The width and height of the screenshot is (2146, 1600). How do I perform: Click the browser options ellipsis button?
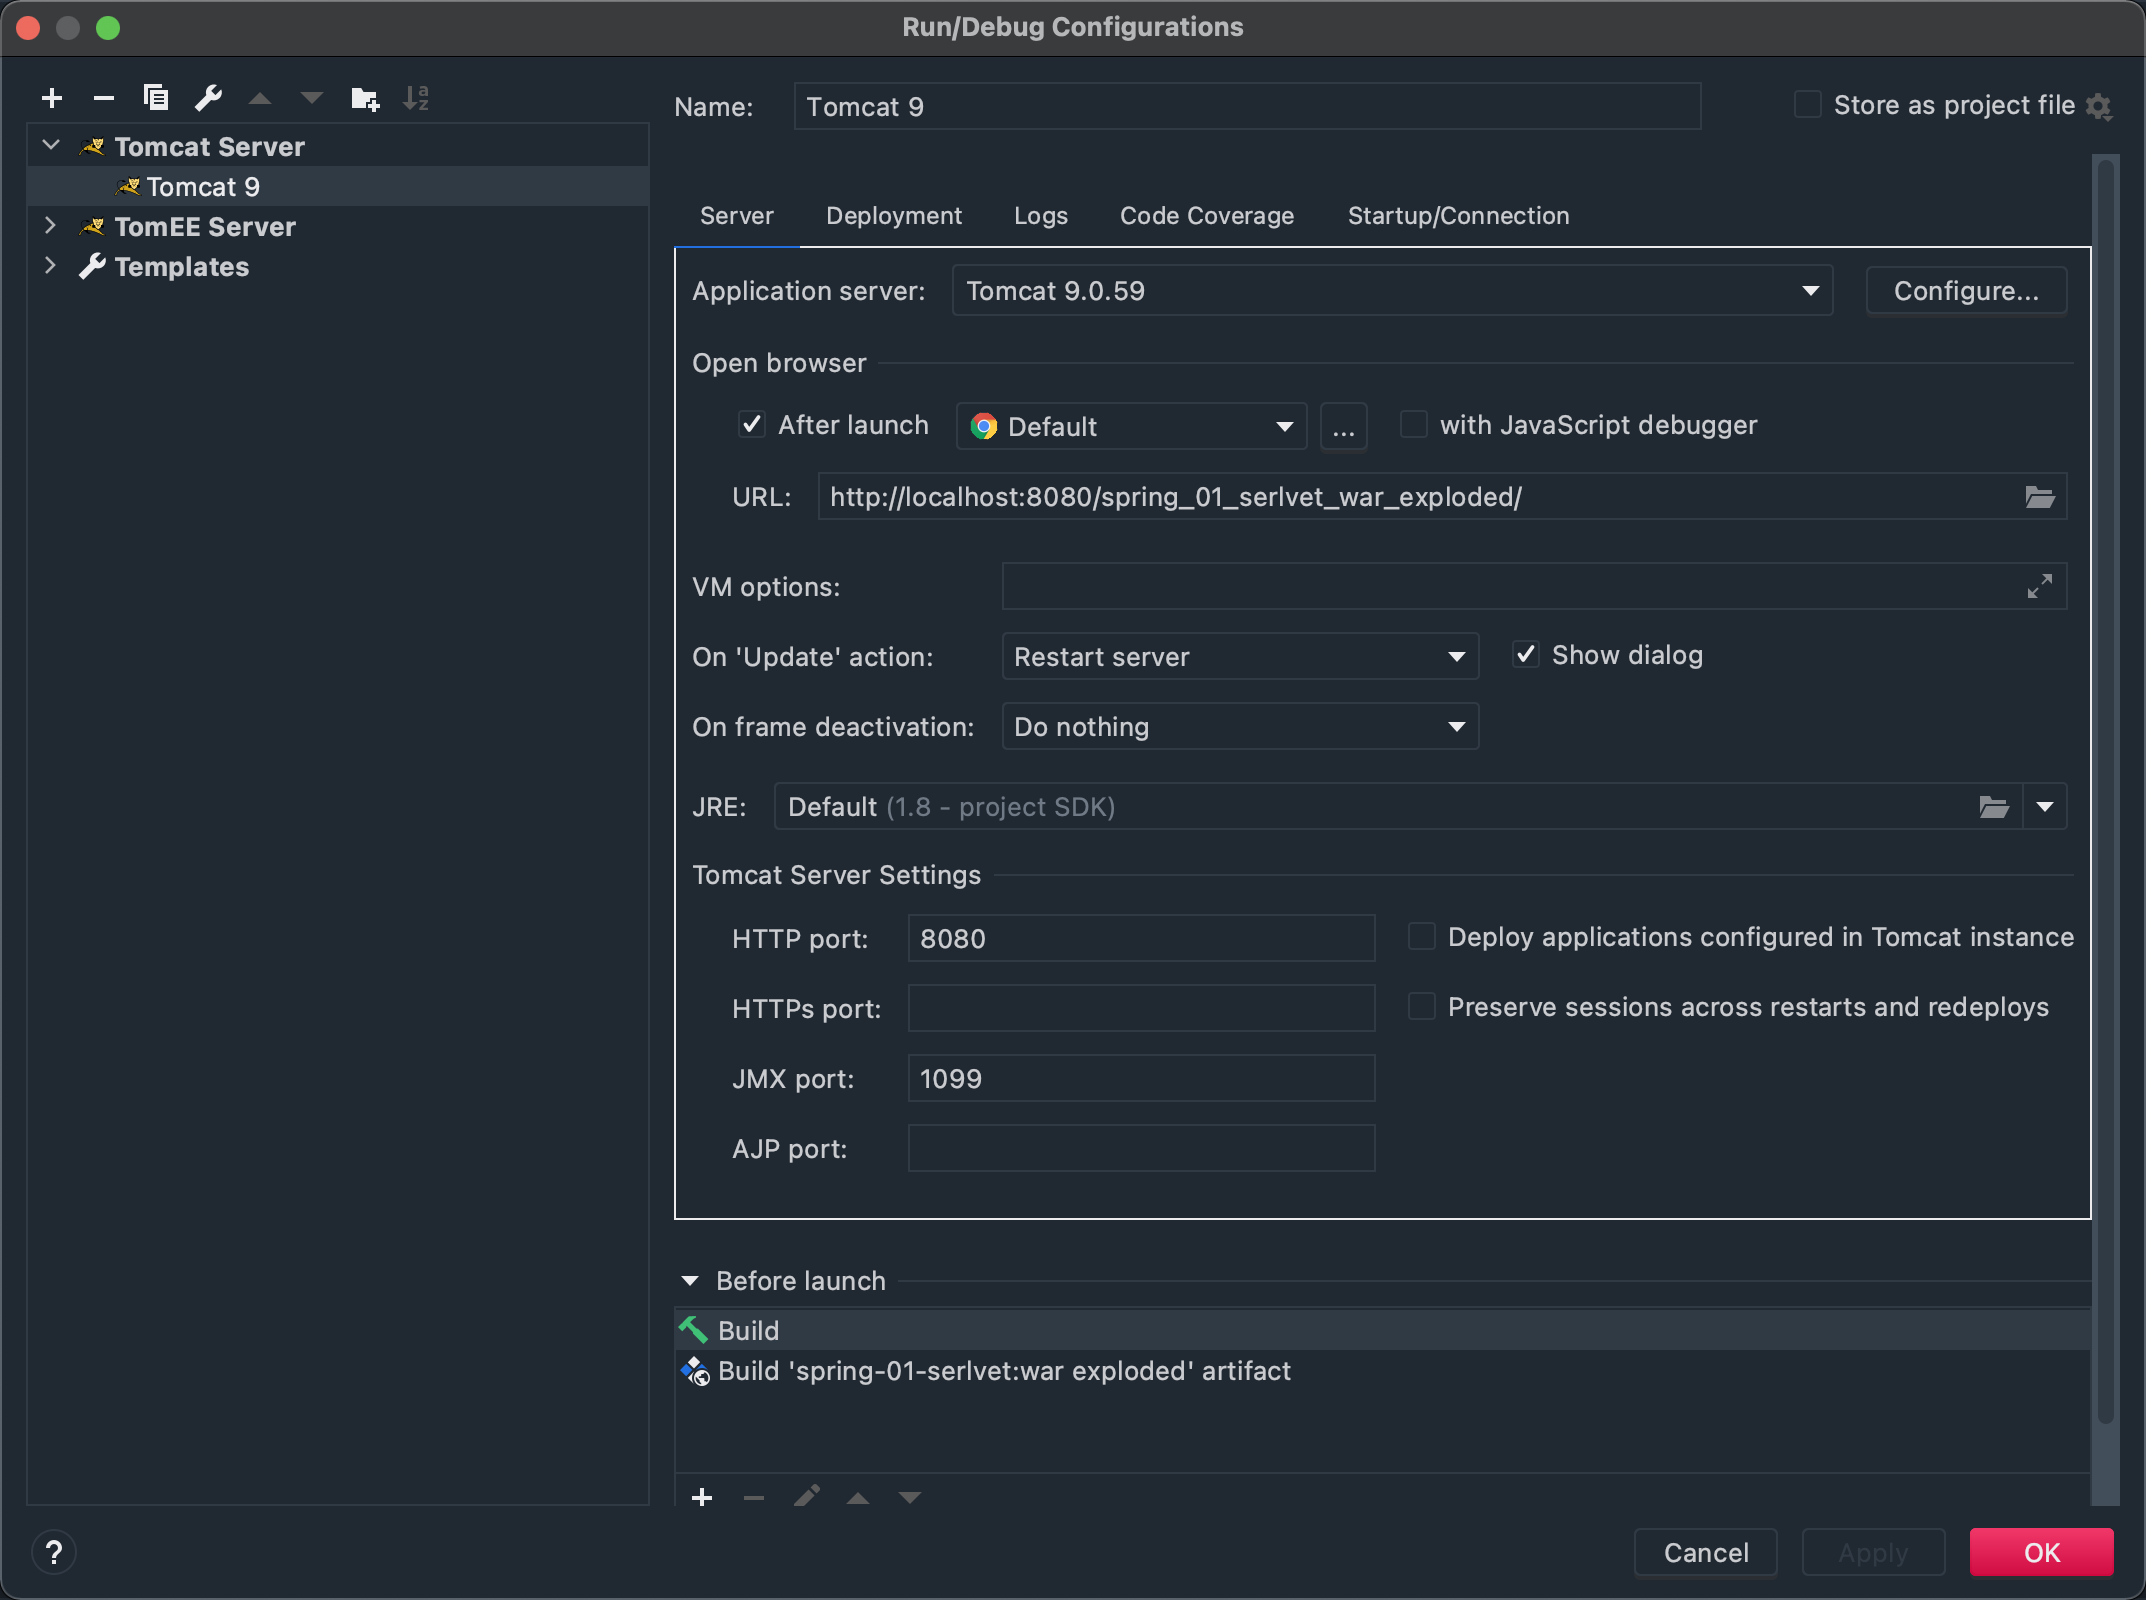point(1343,427)
